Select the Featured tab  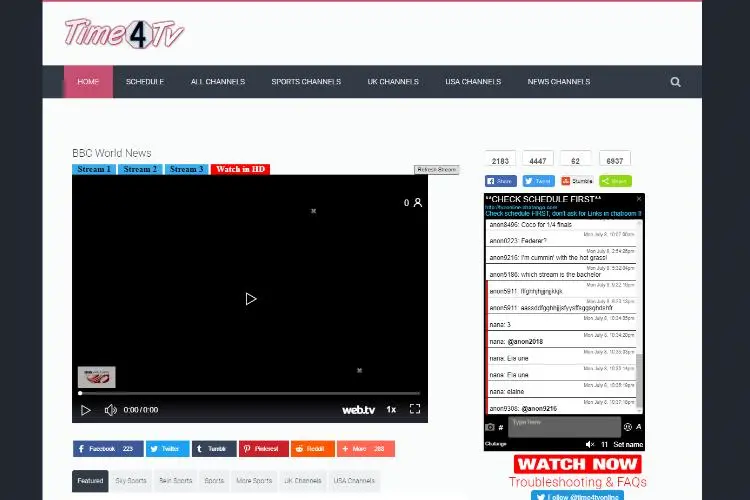pyautogui.click(x=90, y=481)
